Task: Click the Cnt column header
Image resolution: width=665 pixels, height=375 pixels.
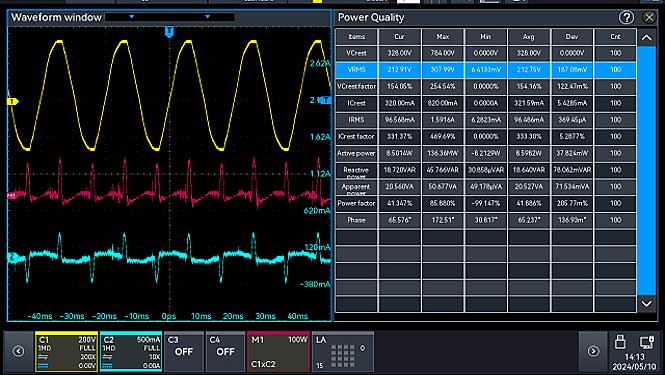Action: (x=615, y=36)
